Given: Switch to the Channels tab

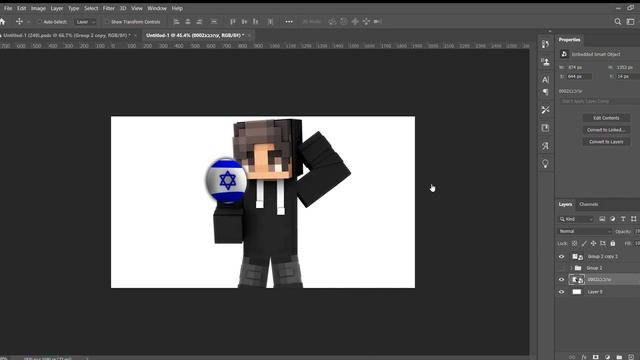Looking at the screenshot, I should click(589, 204).
